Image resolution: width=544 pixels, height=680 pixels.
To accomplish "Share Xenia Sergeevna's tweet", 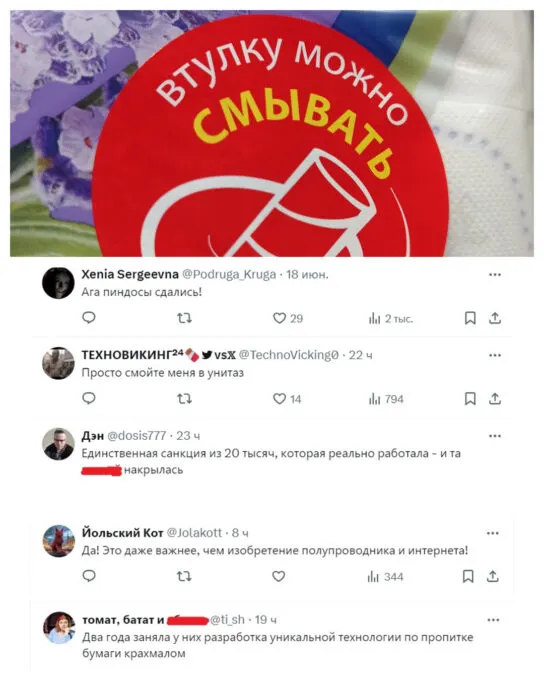I will point(495,318).
